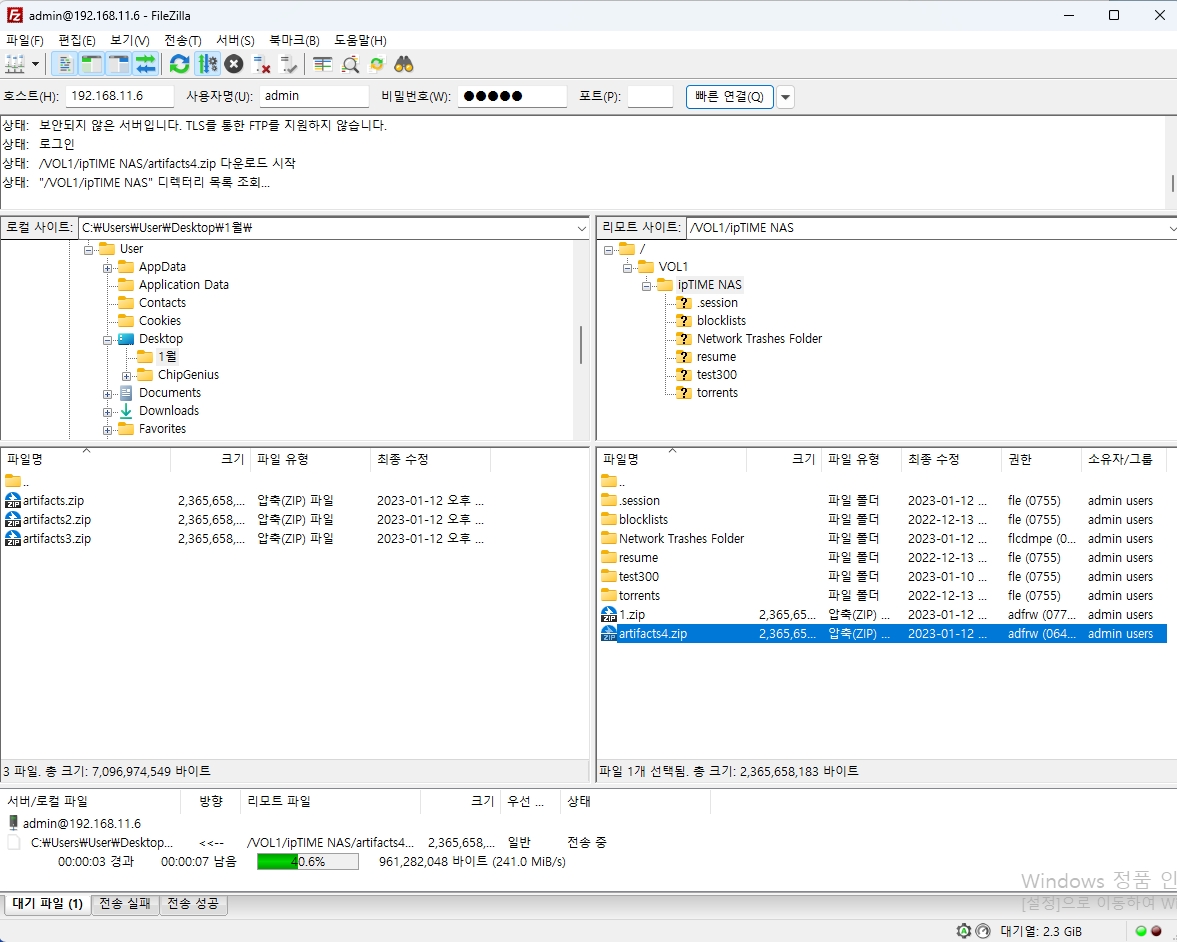
Task: Collapse the Desktop folder node
Action: click(107, 340)
